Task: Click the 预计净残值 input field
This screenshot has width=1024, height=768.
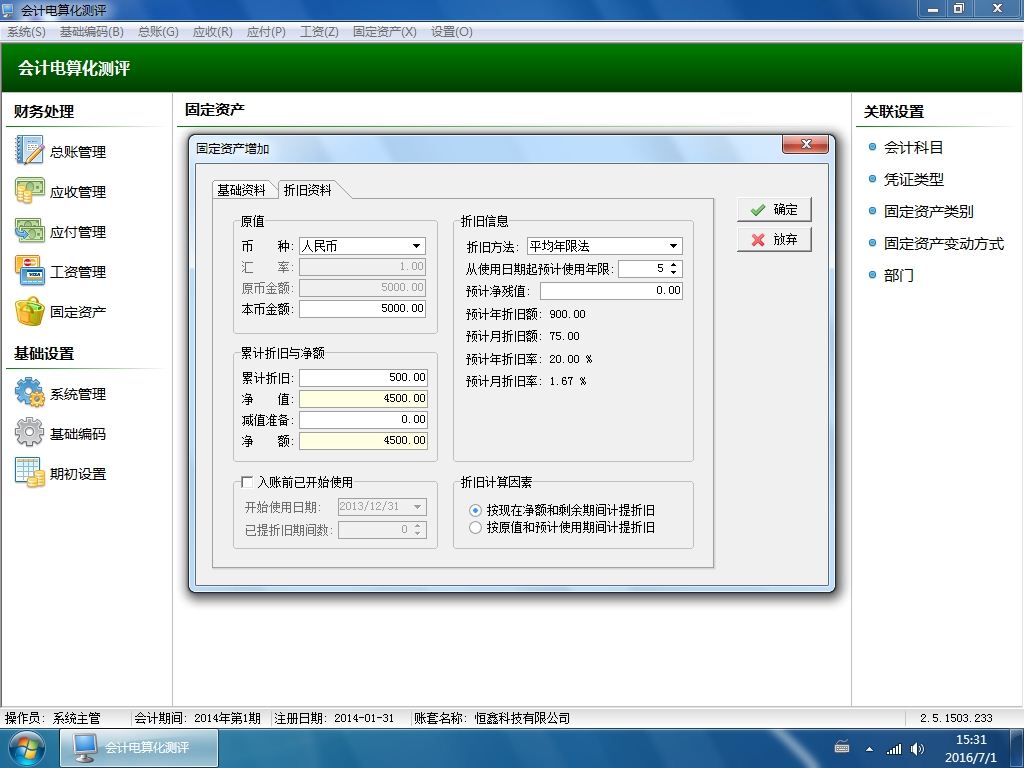Action: [x=611, y=291]
